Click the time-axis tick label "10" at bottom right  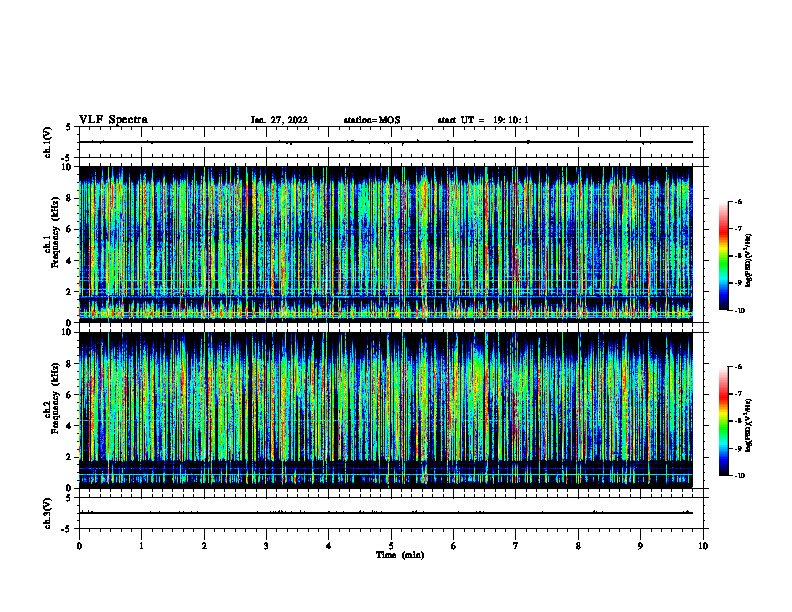[703, 546]
